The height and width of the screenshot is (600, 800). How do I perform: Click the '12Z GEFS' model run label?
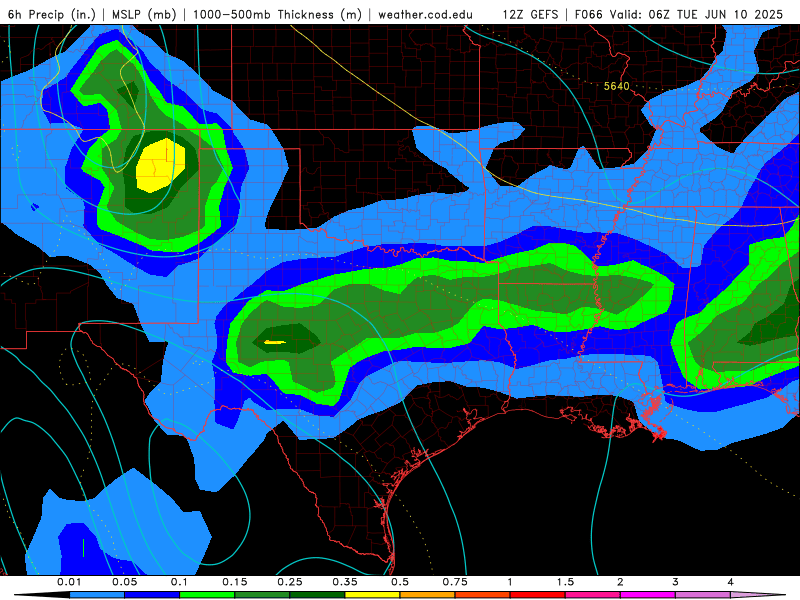click(531, 14)
